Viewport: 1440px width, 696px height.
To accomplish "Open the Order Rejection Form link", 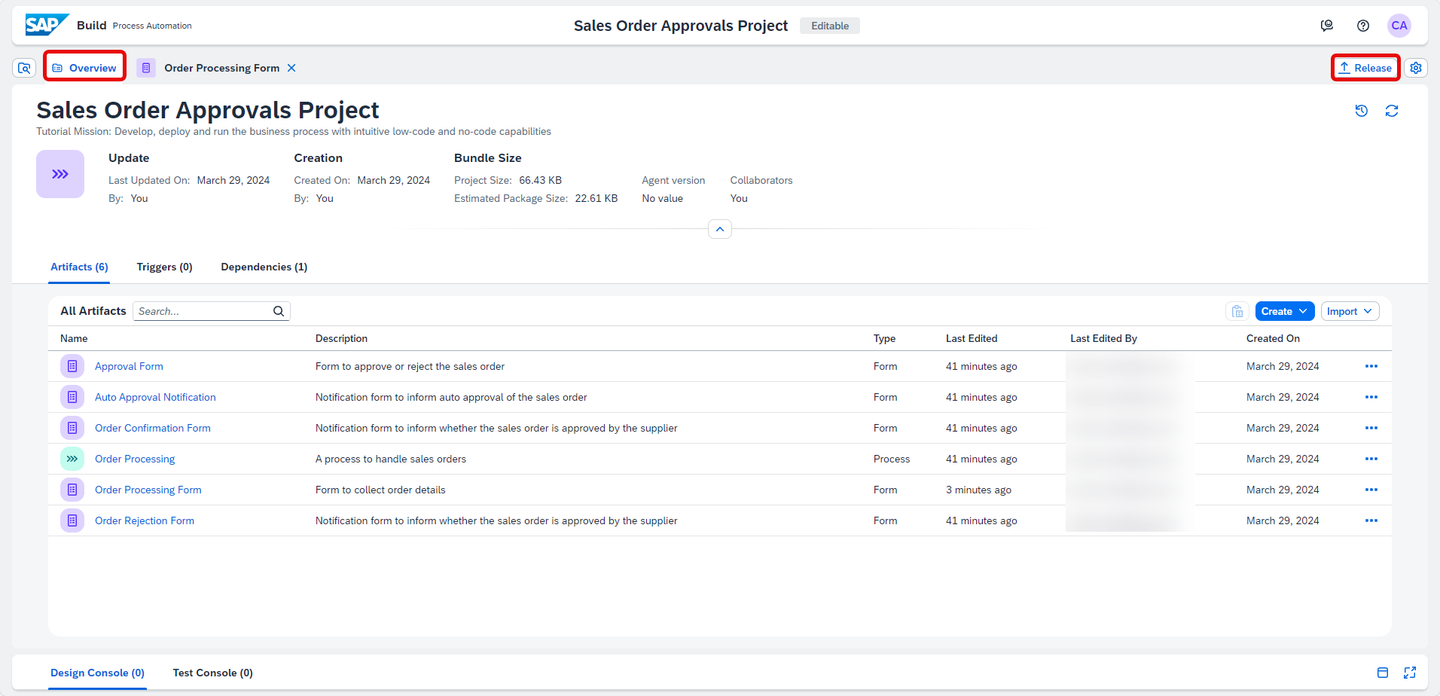I will (x=145, y=521).
